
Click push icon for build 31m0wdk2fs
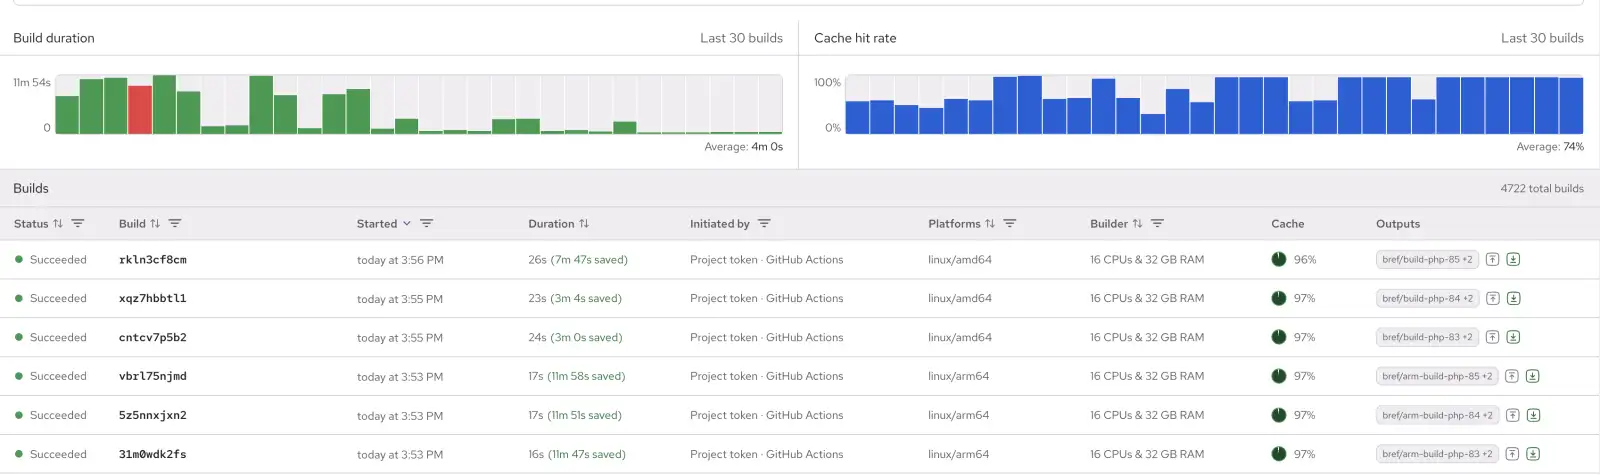pyautogui.click(x=1512, y=454)
